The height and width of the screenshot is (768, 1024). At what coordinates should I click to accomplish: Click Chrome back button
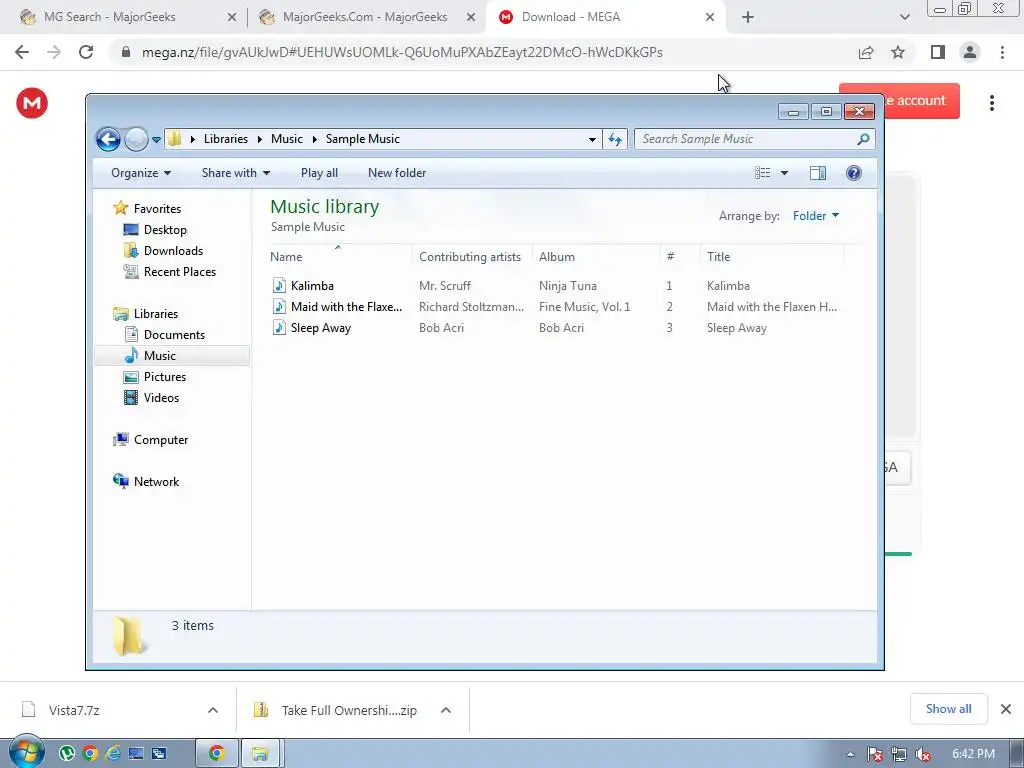pos(22,52)
